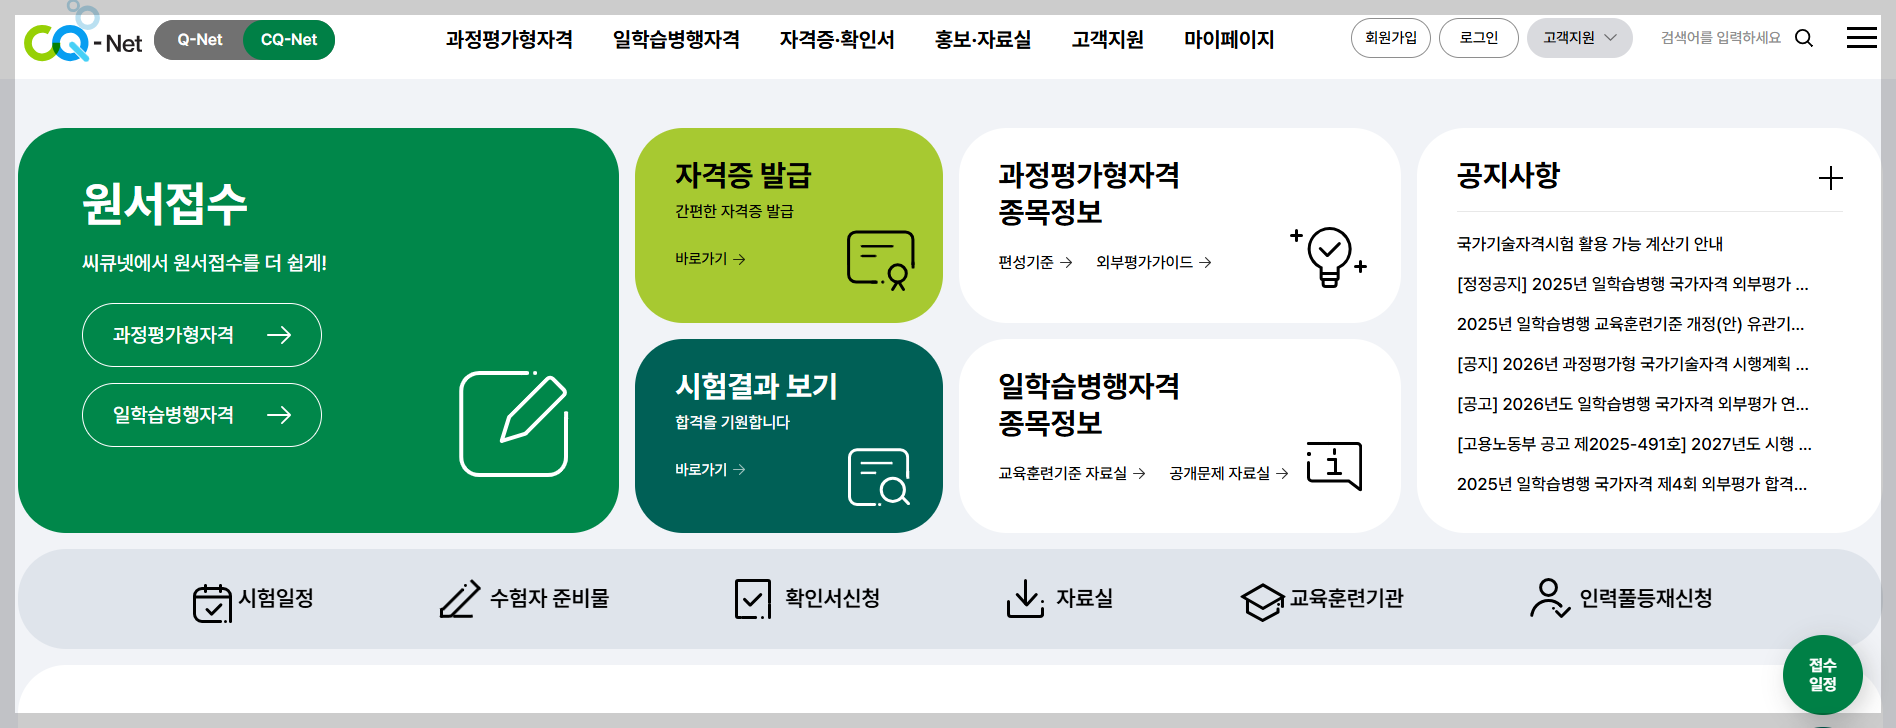Image resolution: width=1896 pixels, height=728 pixels.
Task: Open 과정평가형자격 main menu
Action: (x=509, y=40)
